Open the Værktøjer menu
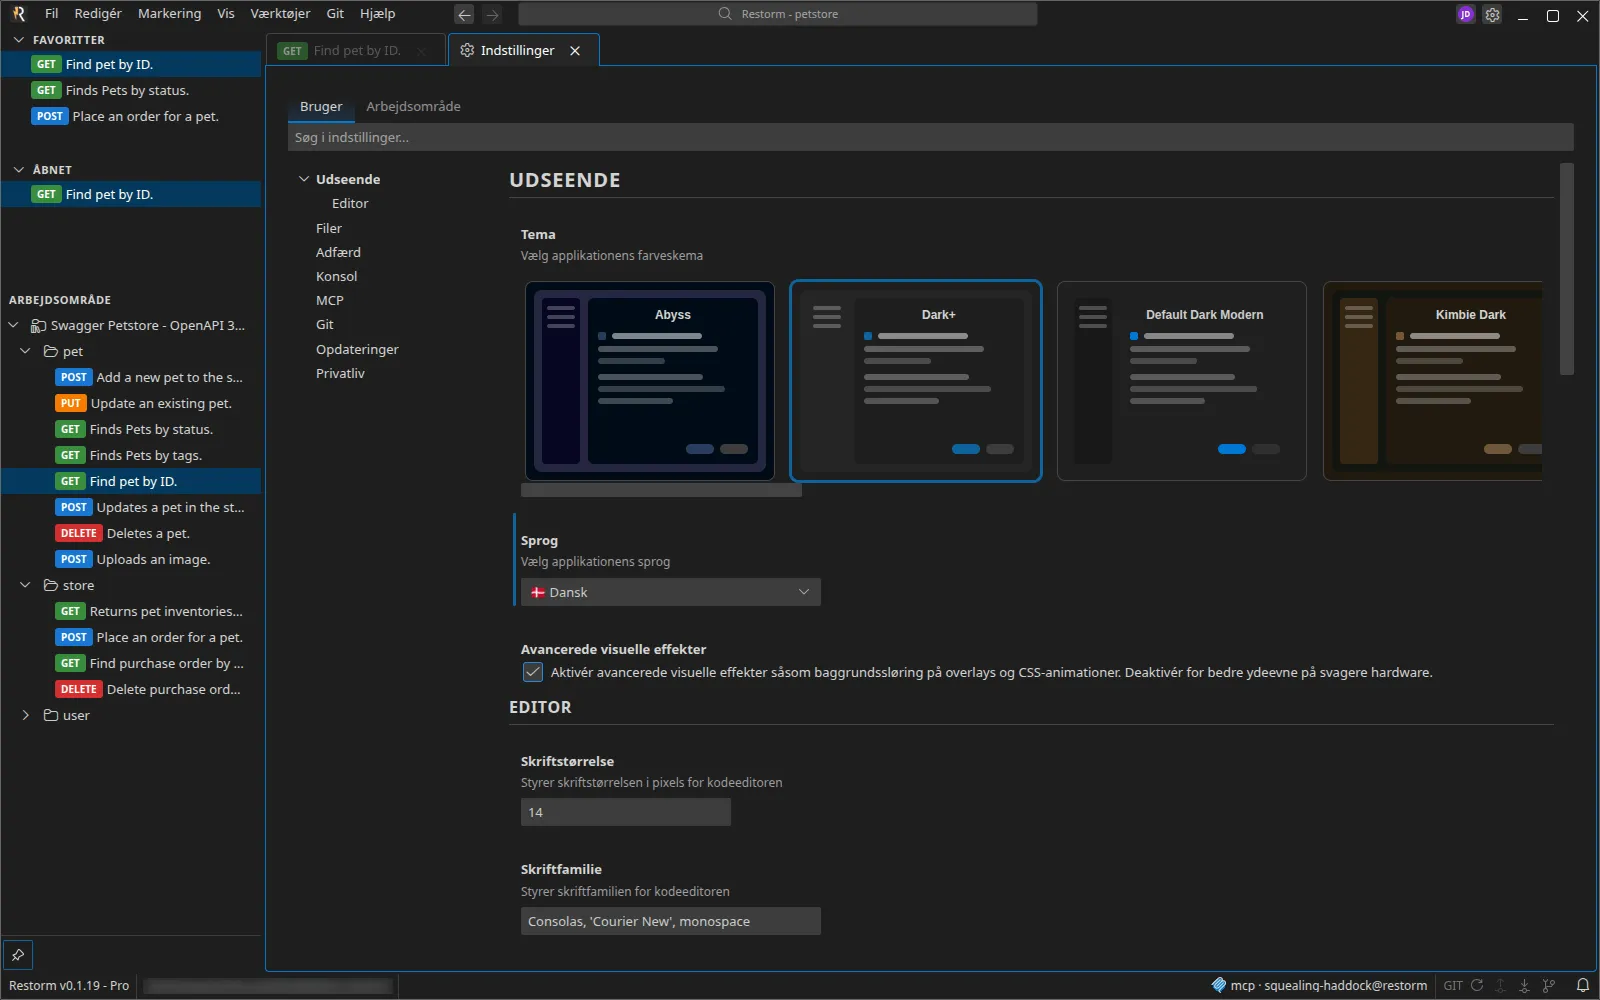This screenshot has width=1600, height=1000. (x=280, y=14)
